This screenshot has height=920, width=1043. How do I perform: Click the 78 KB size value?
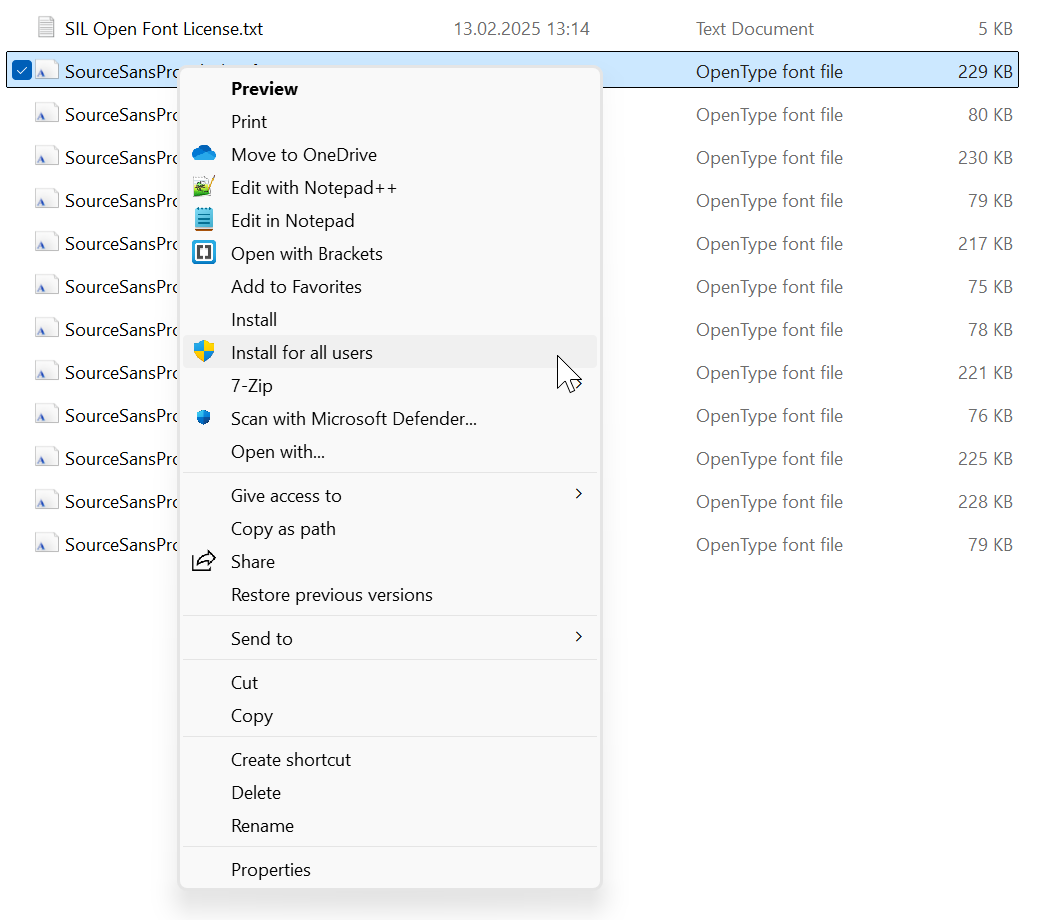(x=990, y=330)
